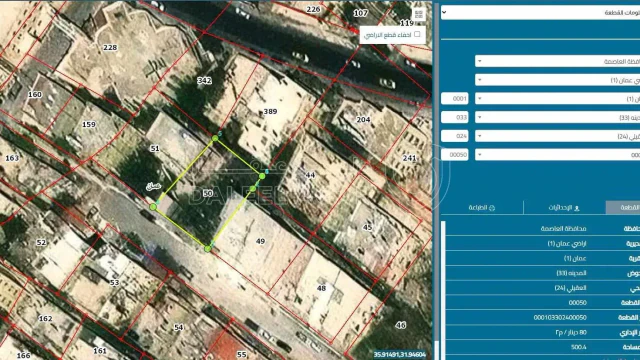This screenshot has height=360, width=640.
Task: Click the left green vertex of parcel 50
Action: [153, 207]
